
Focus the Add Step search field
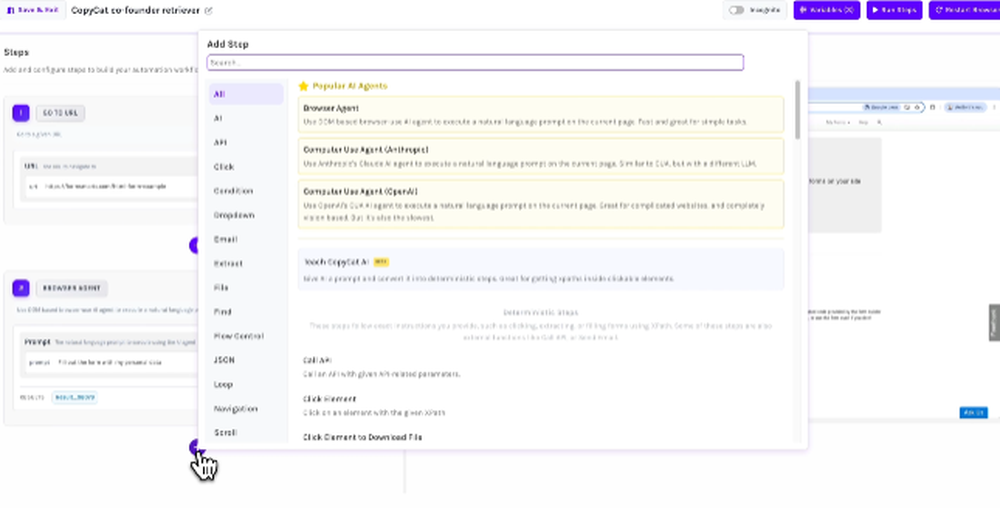pyautogui.click(x=475, y=62)
